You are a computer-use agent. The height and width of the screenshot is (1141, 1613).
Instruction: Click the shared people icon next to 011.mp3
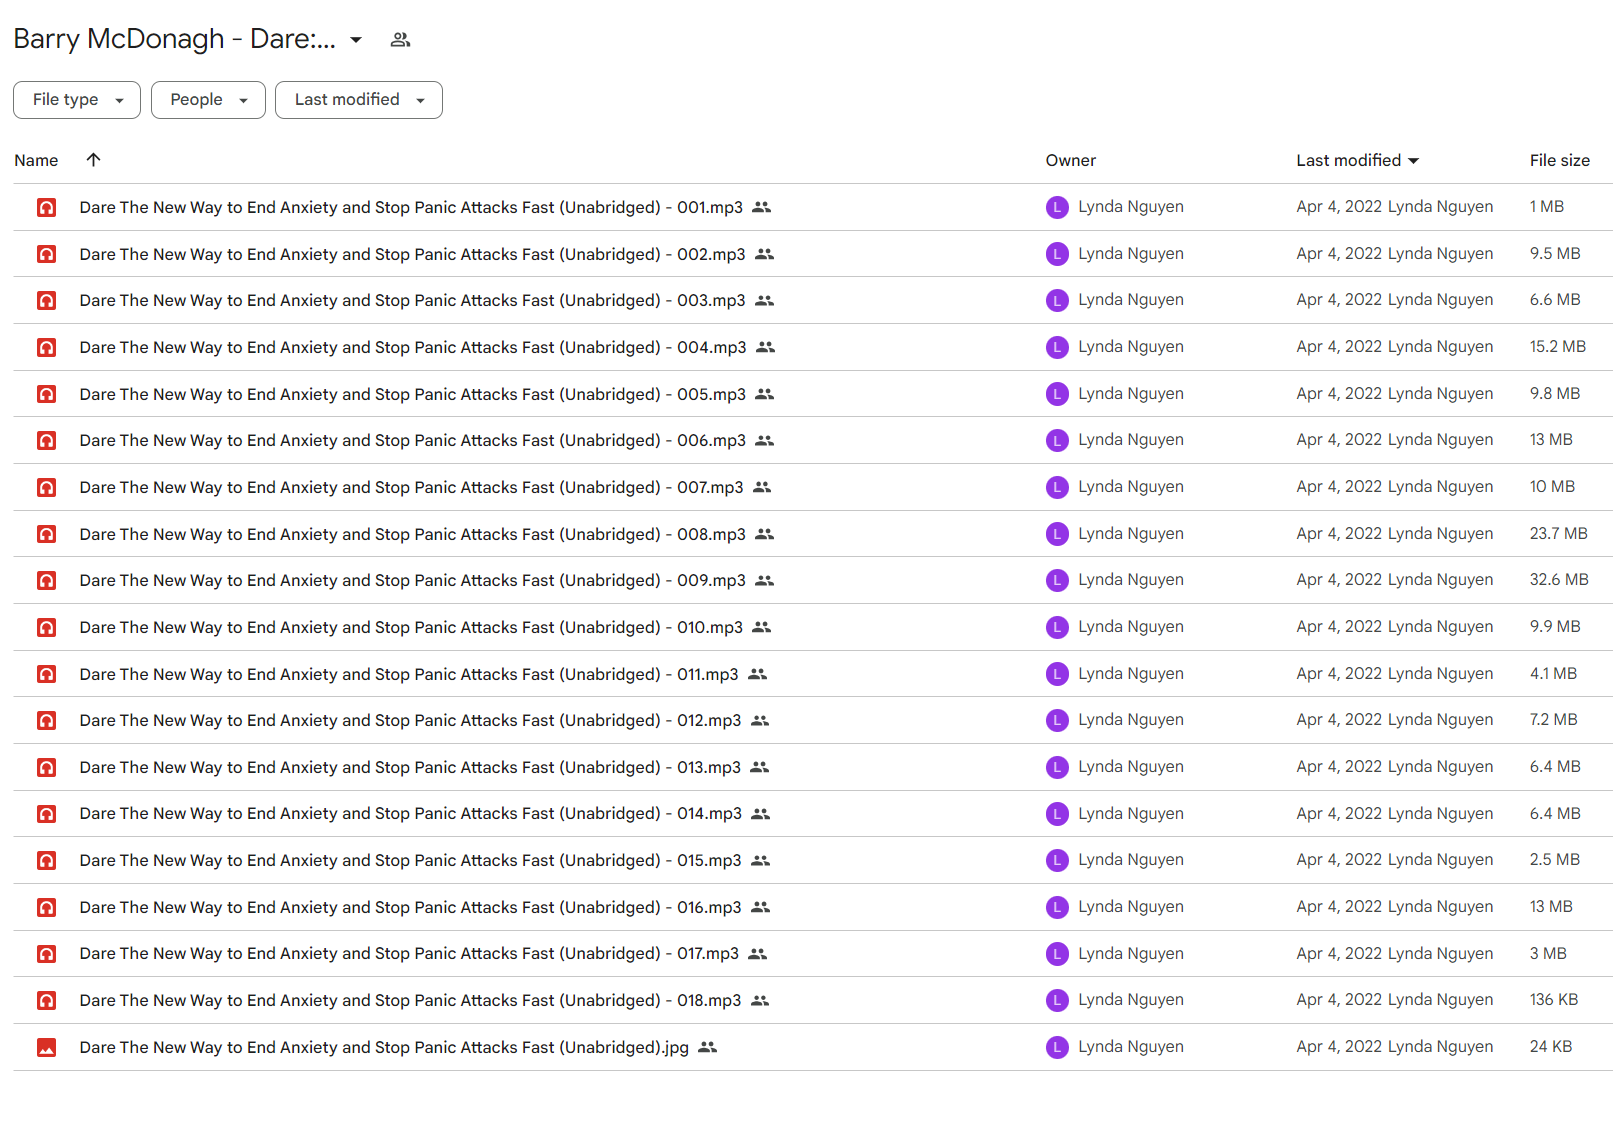point(758,674)
